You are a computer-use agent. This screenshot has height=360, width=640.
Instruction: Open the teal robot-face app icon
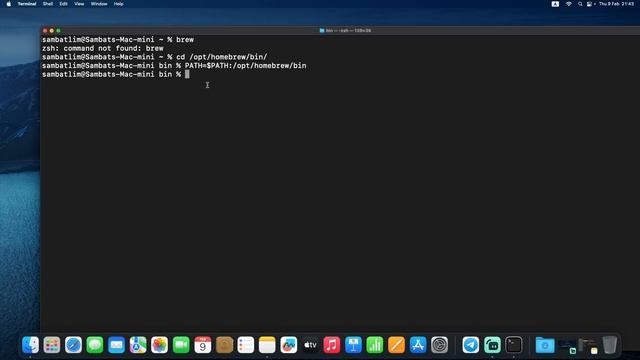point(492,345)
